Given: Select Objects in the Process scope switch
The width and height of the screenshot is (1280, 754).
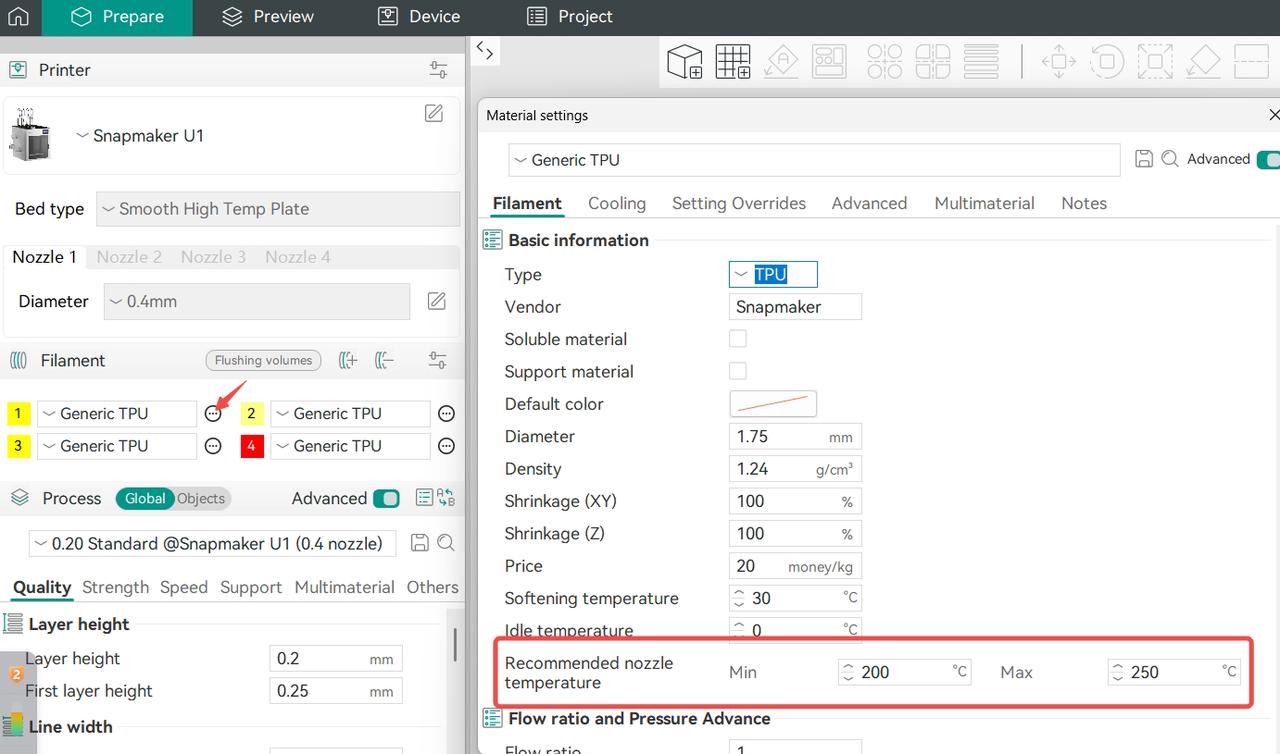Looking at the screenshot, I should click(x=201, y=498).
